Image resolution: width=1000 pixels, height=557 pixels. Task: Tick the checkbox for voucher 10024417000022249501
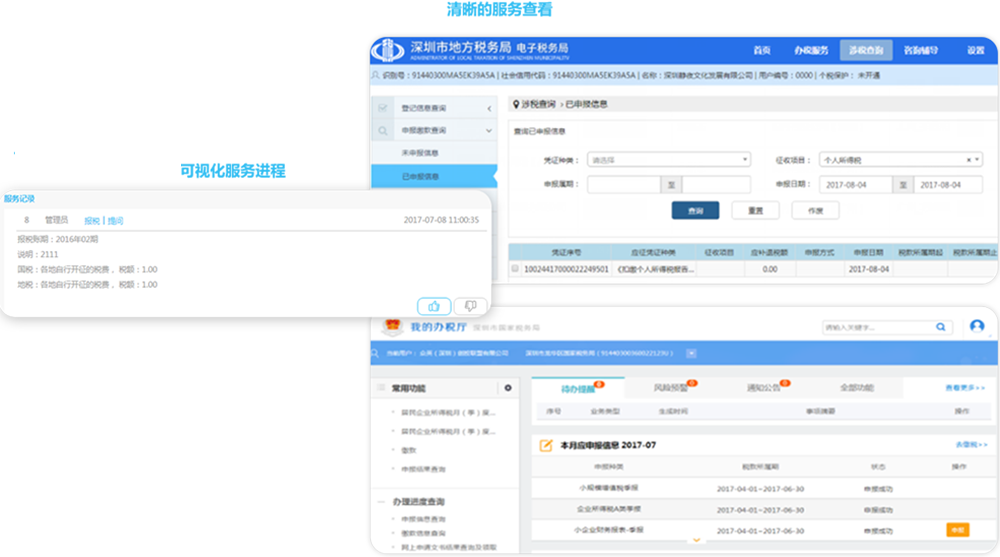point(515,269)
